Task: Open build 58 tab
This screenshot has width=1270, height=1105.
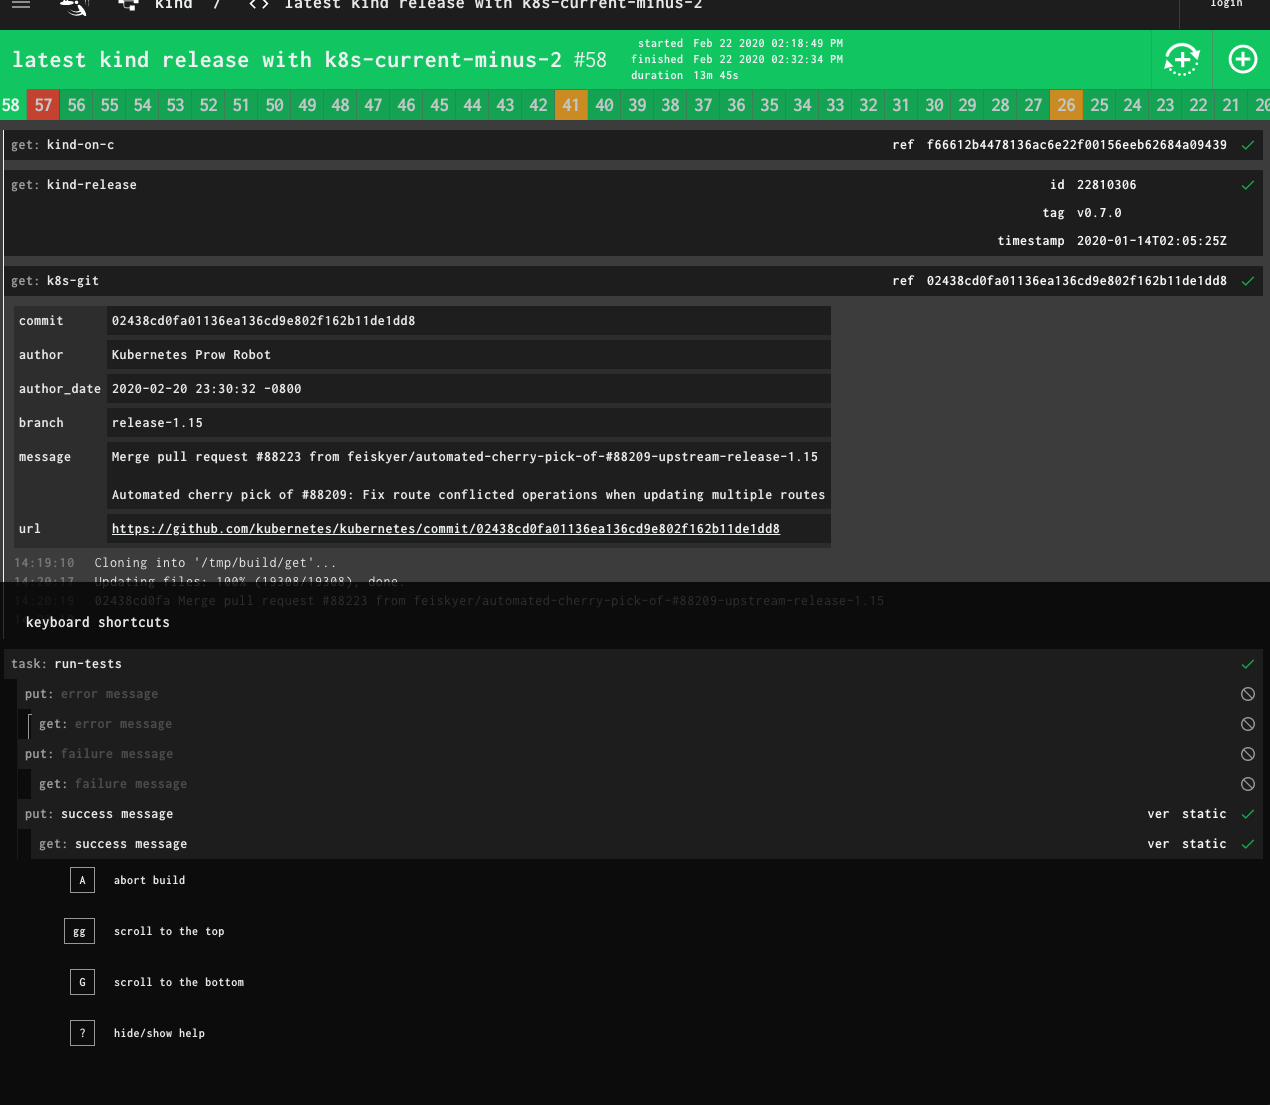Action: pos(11,105)
